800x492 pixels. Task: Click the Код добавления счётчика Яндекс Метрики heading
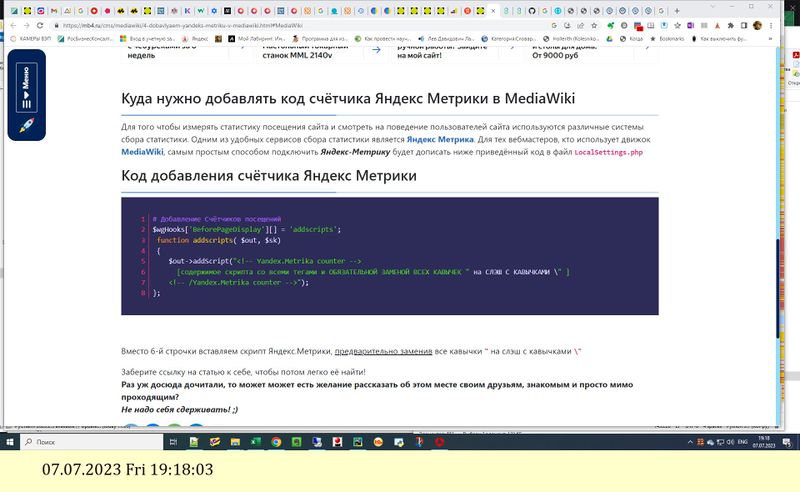coord(269,175)
